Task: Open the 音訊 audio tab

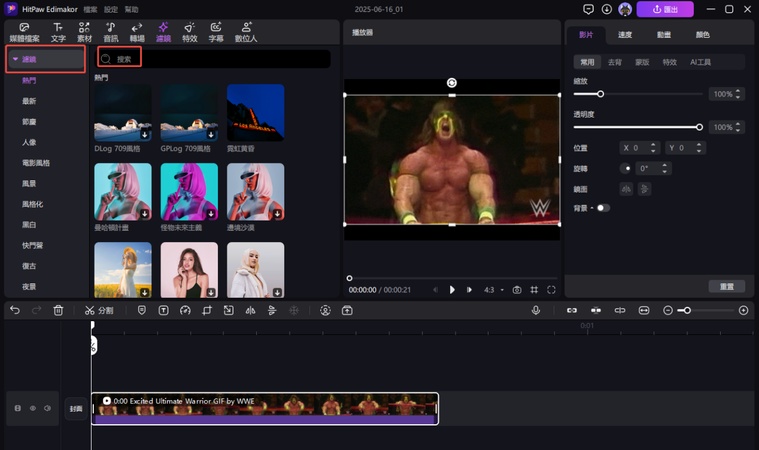Action: (110, 32)
